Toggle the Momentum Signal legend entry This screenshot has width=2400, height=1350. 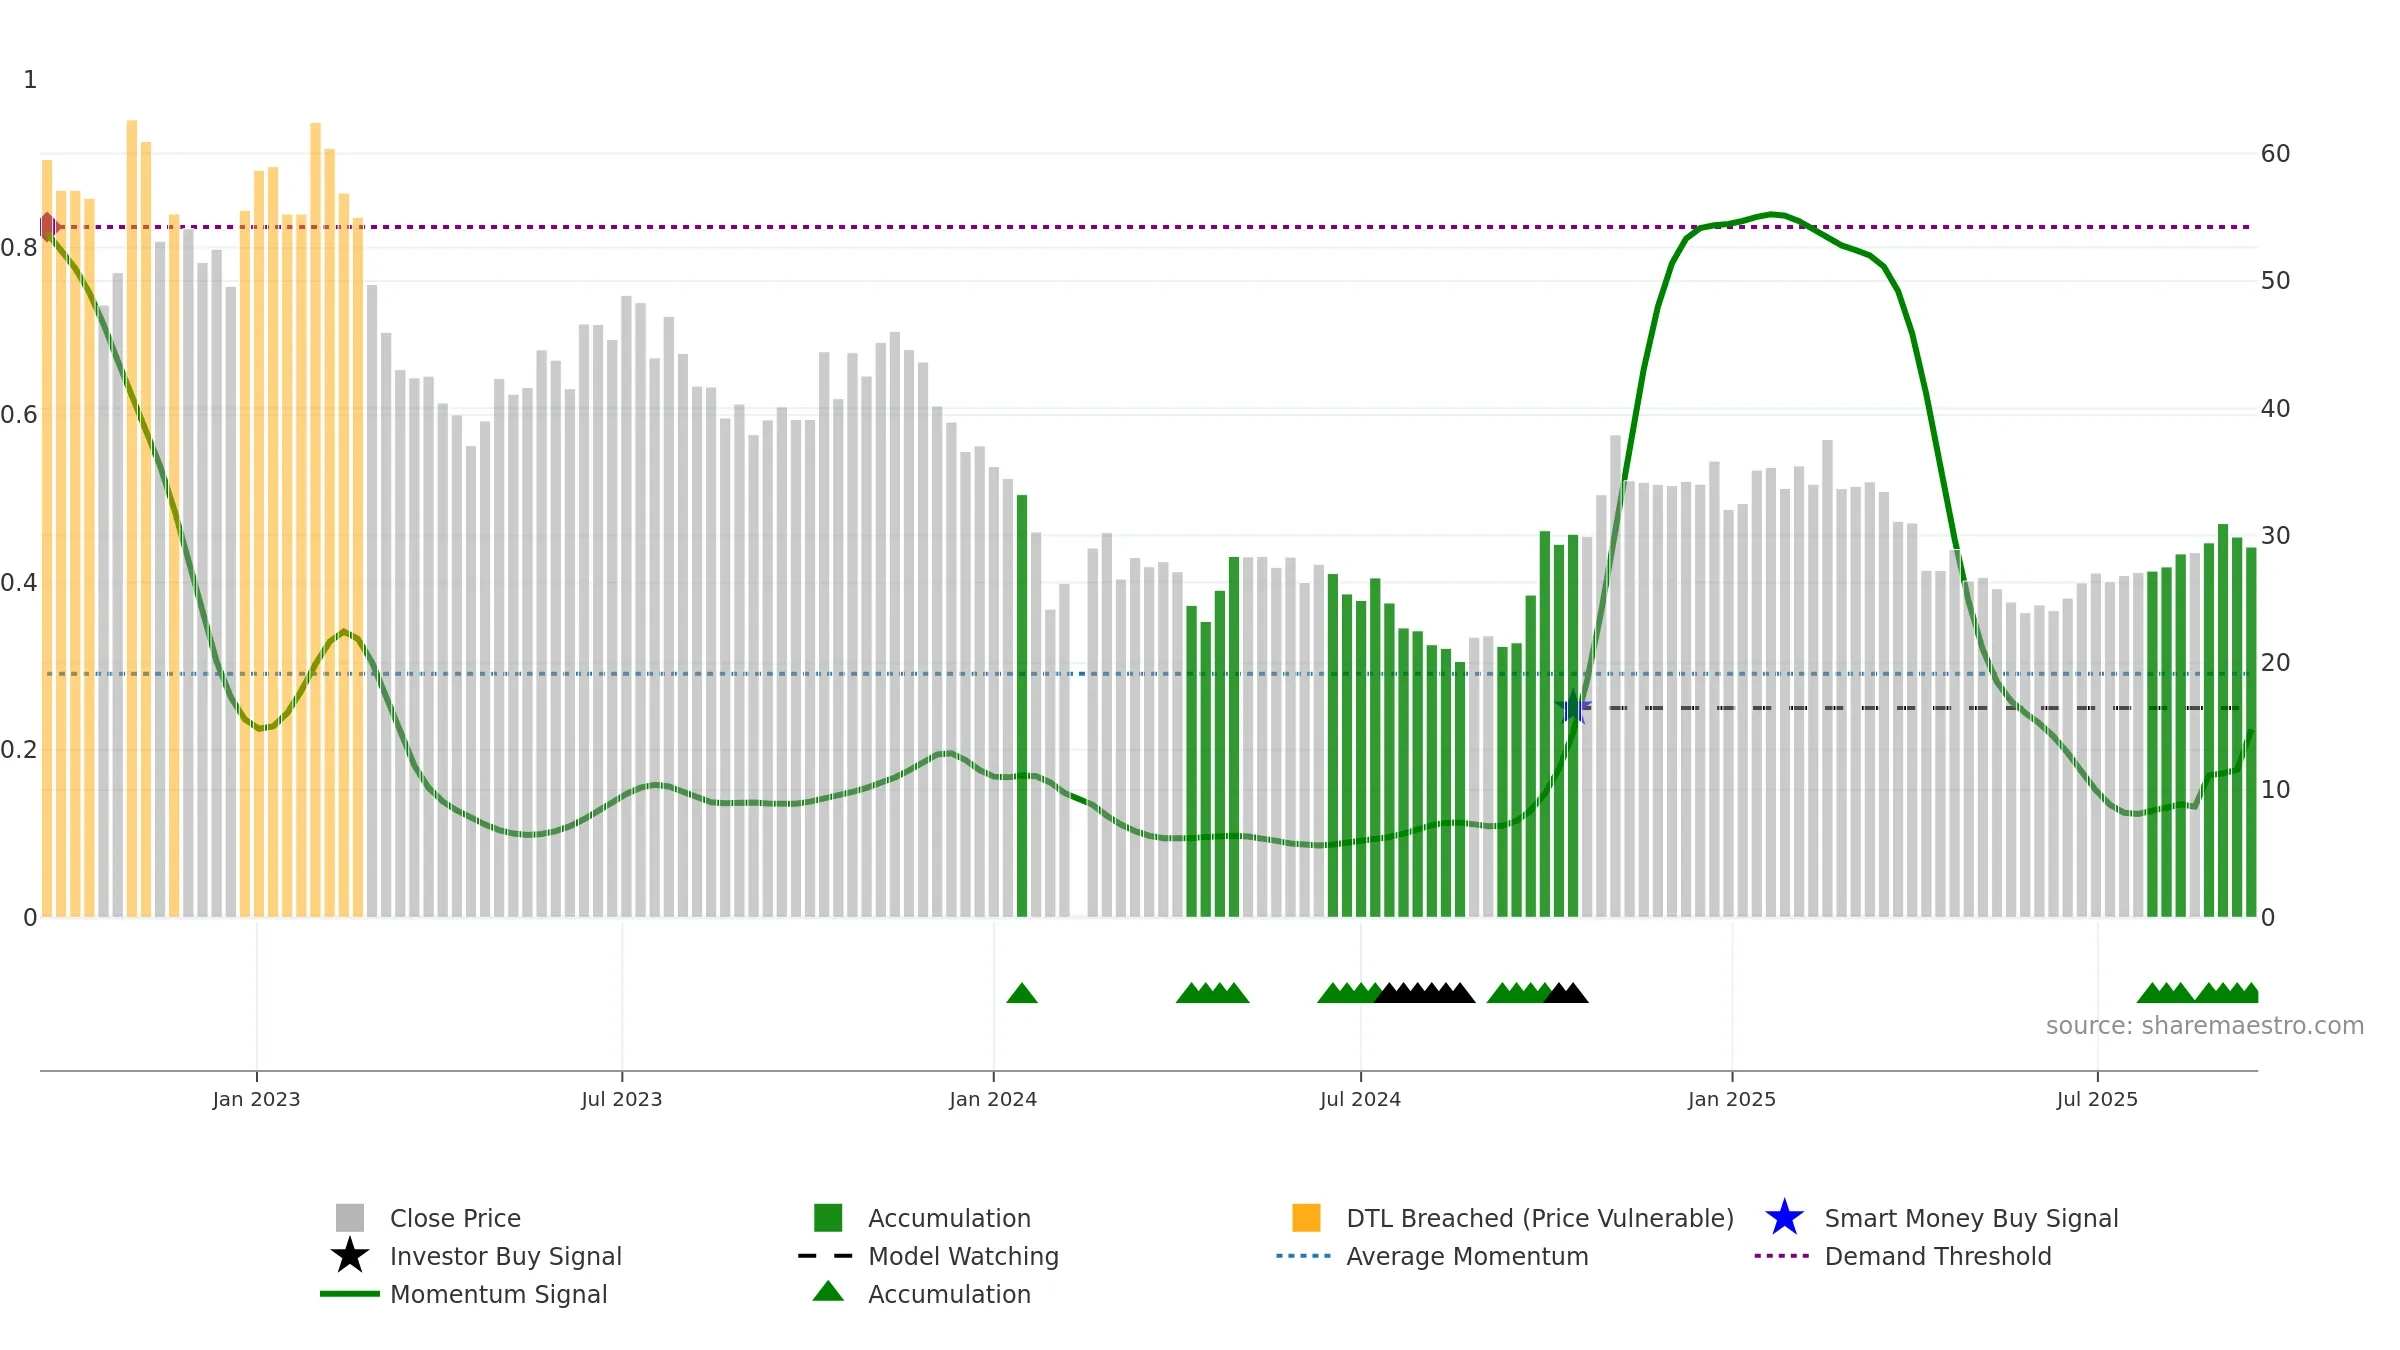(464, 1294)
